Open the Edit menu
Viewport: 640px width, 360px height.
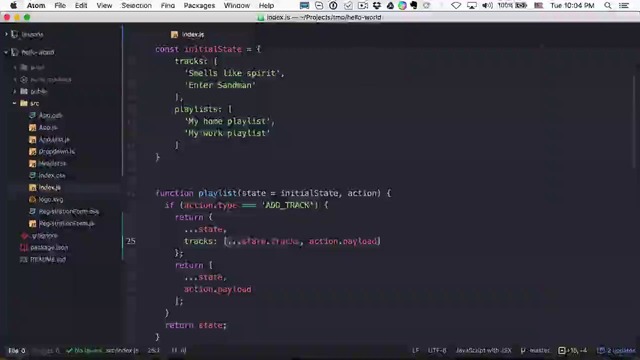81,5
